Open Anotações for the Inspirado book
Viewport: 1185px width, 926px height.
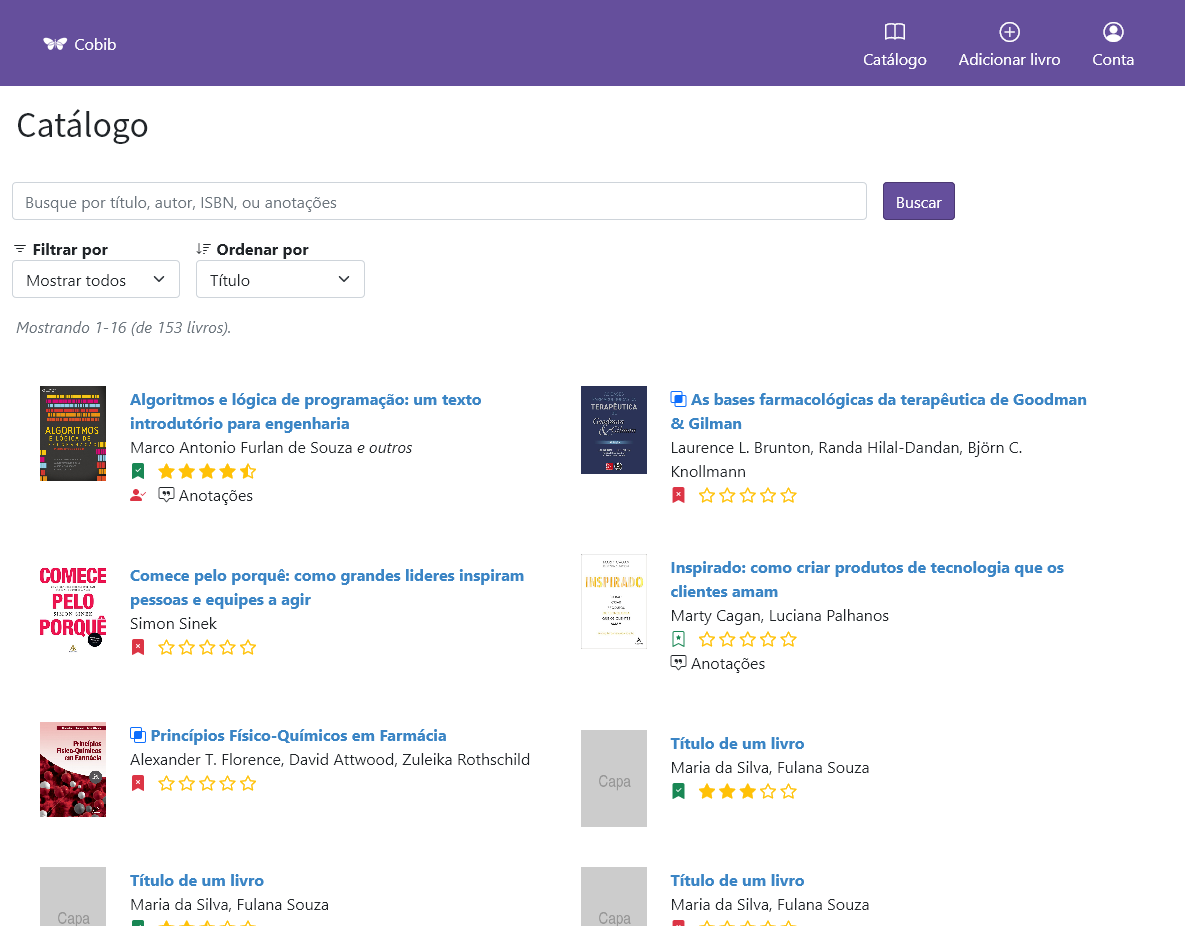point(718,663)
